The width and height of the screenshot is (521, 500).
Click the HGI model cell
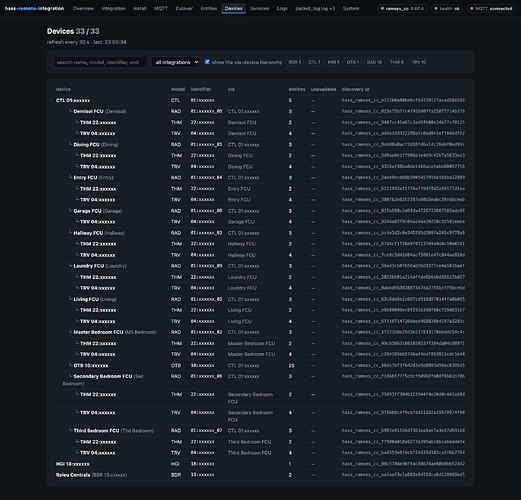click(x=175, y=464)
